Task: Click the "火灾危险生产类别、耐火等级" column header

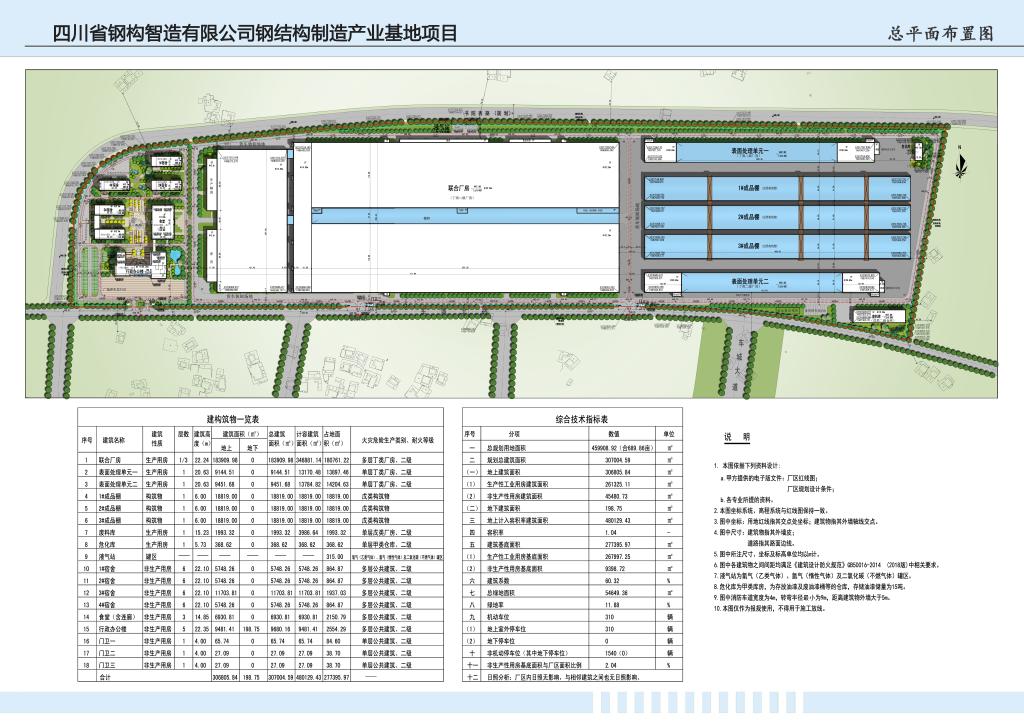Action: tap(397, 441)
